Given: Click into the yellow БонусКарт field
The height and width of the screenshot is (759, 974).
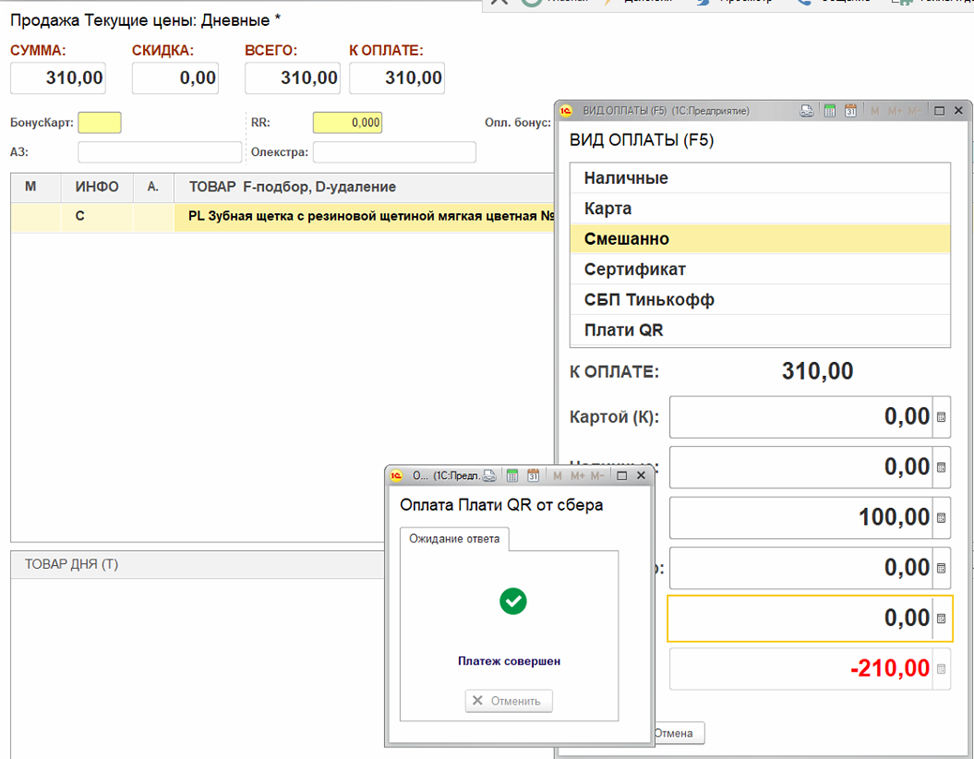Looking at the screenshot, I should coord(100,122).
